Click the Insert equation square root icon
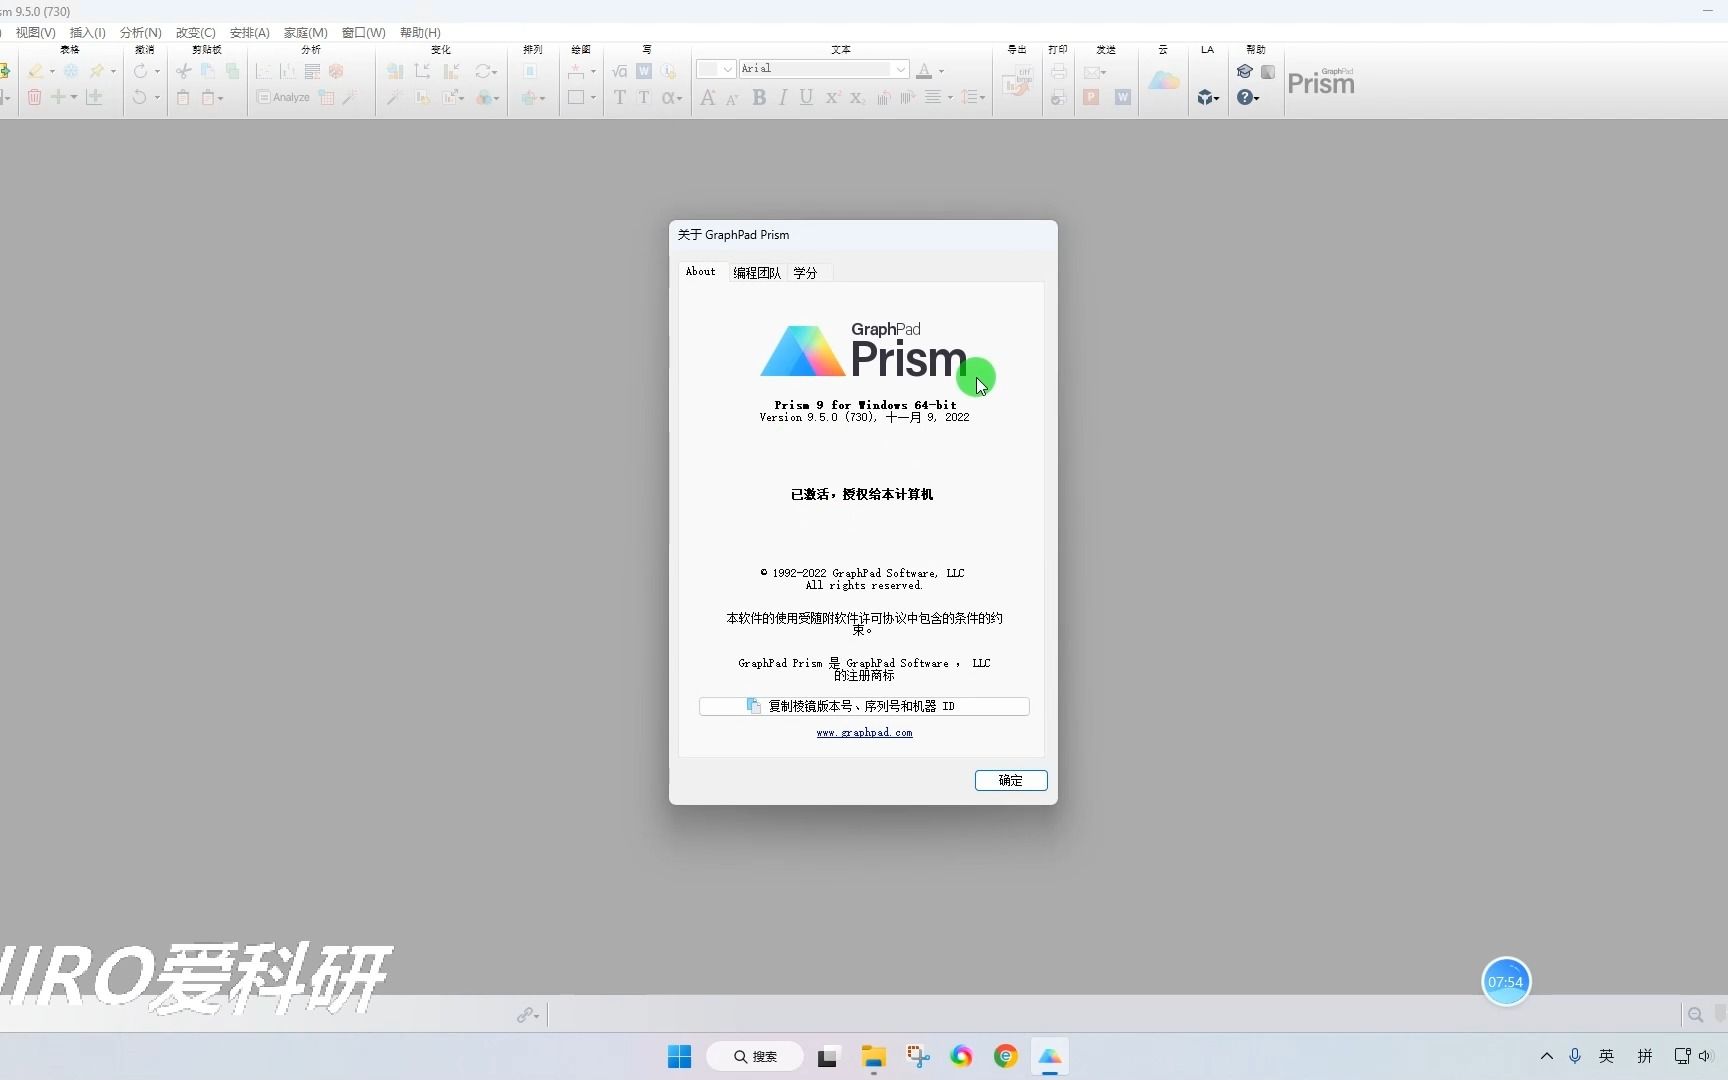 (620, 71)
